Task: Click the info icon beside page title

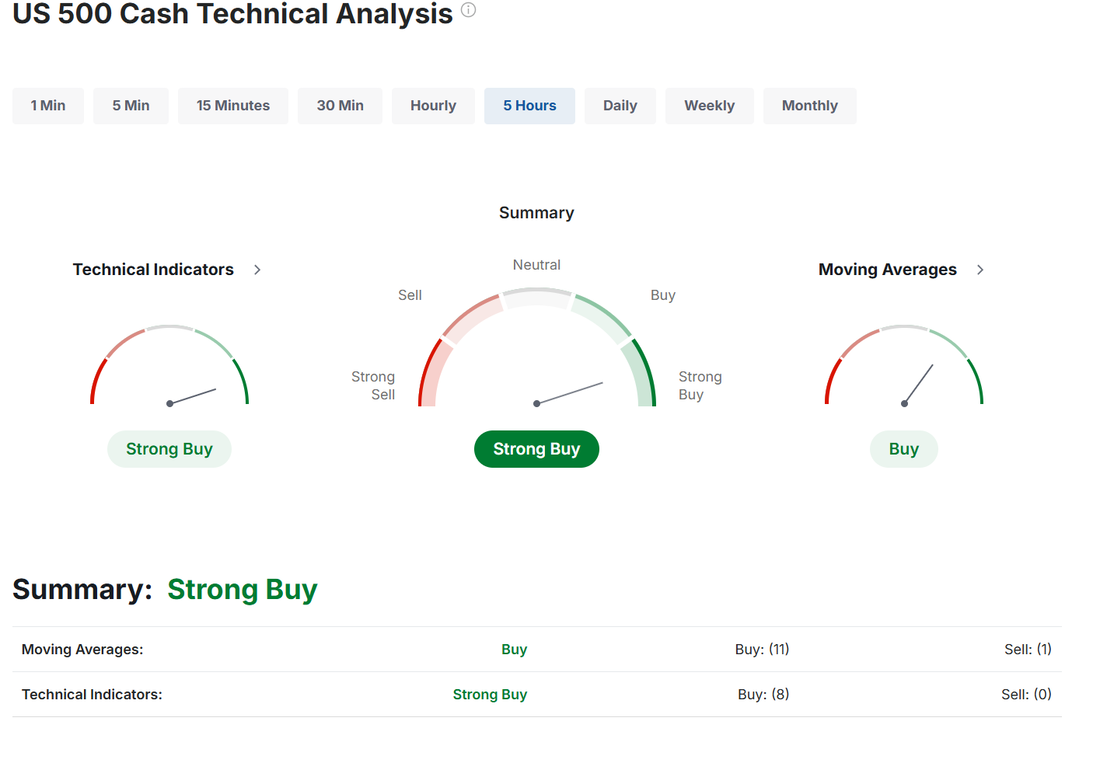Action: point(468,11)
